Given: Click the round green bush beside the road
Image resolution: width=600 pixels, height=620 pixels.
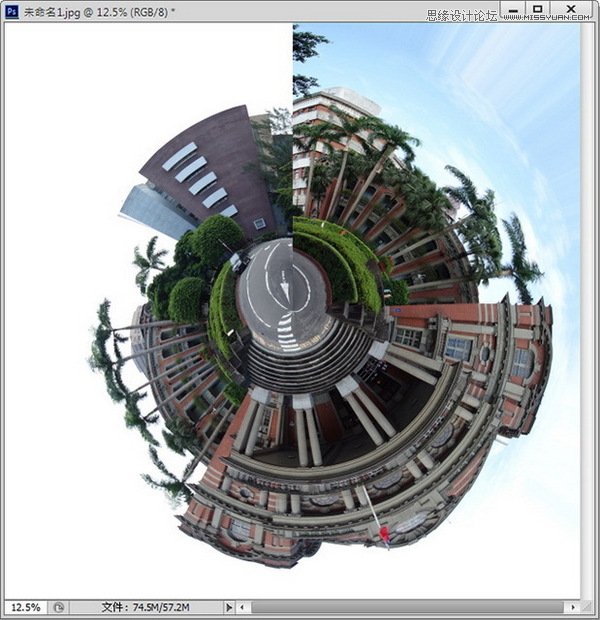Looking at the screenshot, I should 187,298.
